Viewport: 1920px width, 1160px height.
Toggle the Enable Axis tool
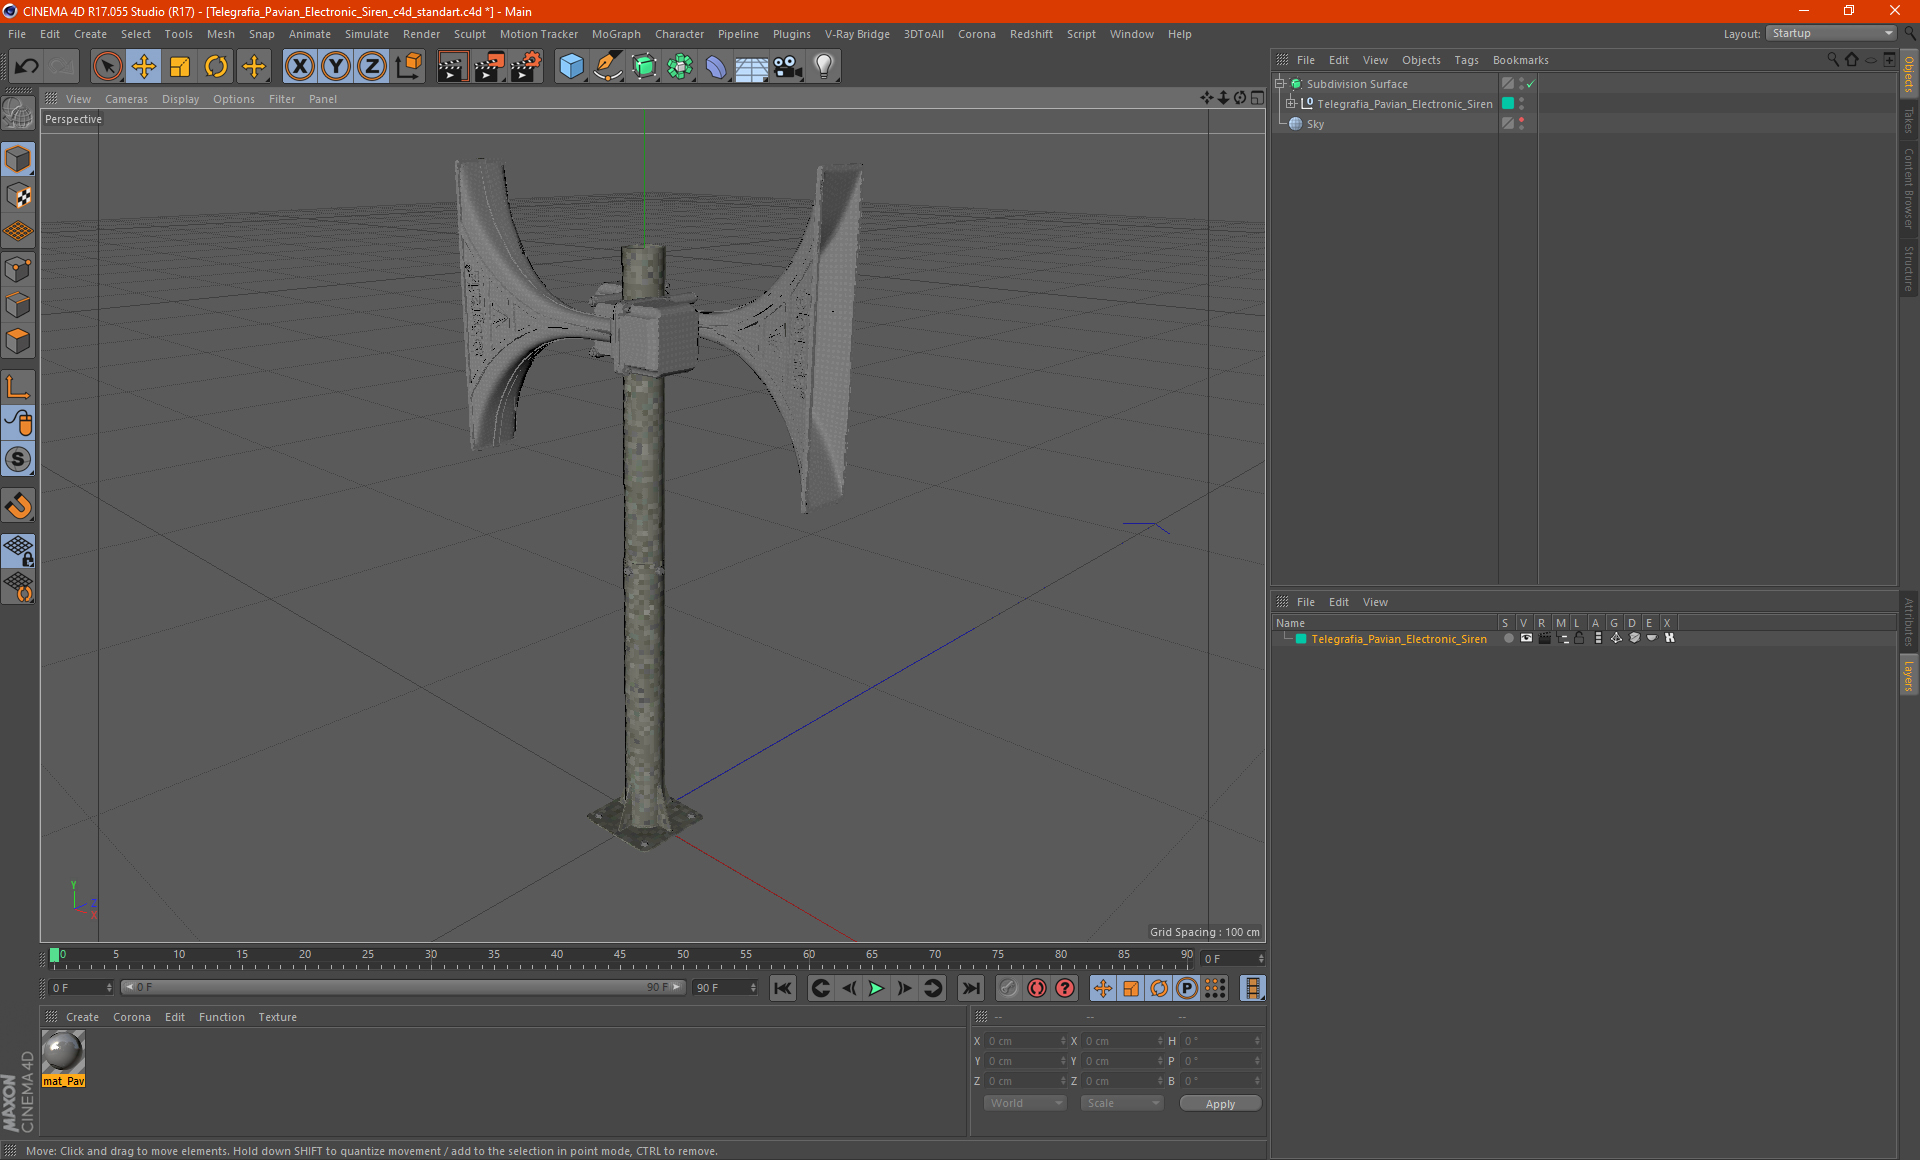(18, 387)
